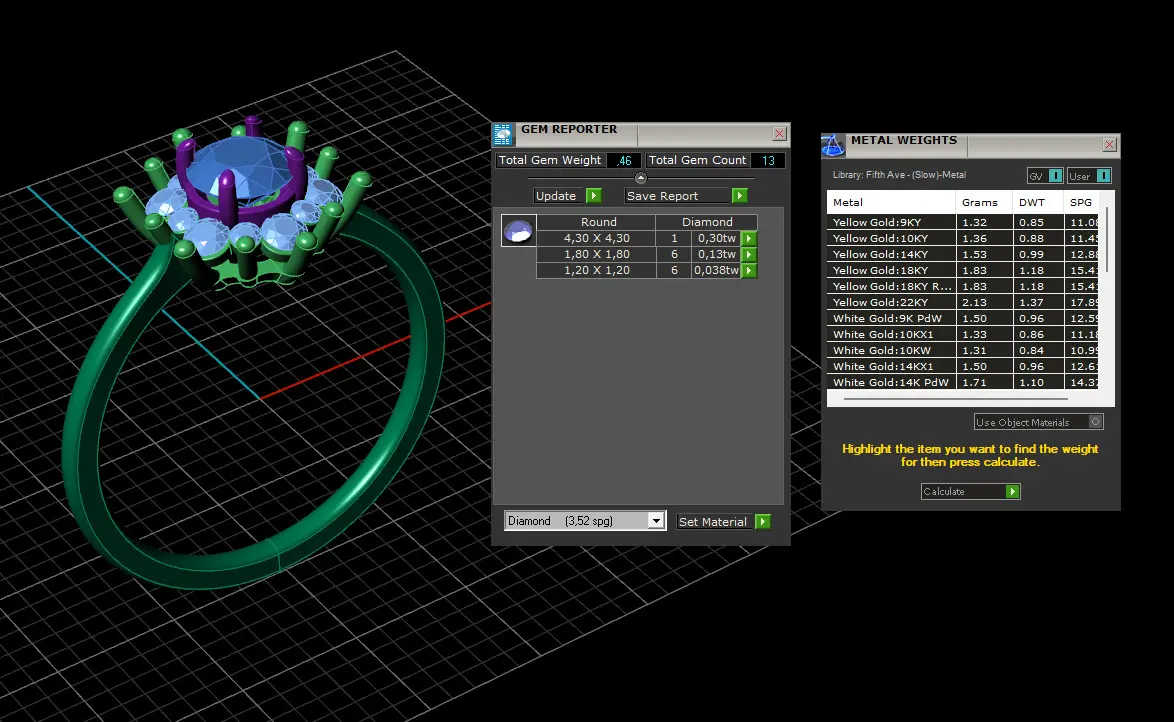
Task: Click the Round column header in Gem Reporter
Action: coord(597,222)
